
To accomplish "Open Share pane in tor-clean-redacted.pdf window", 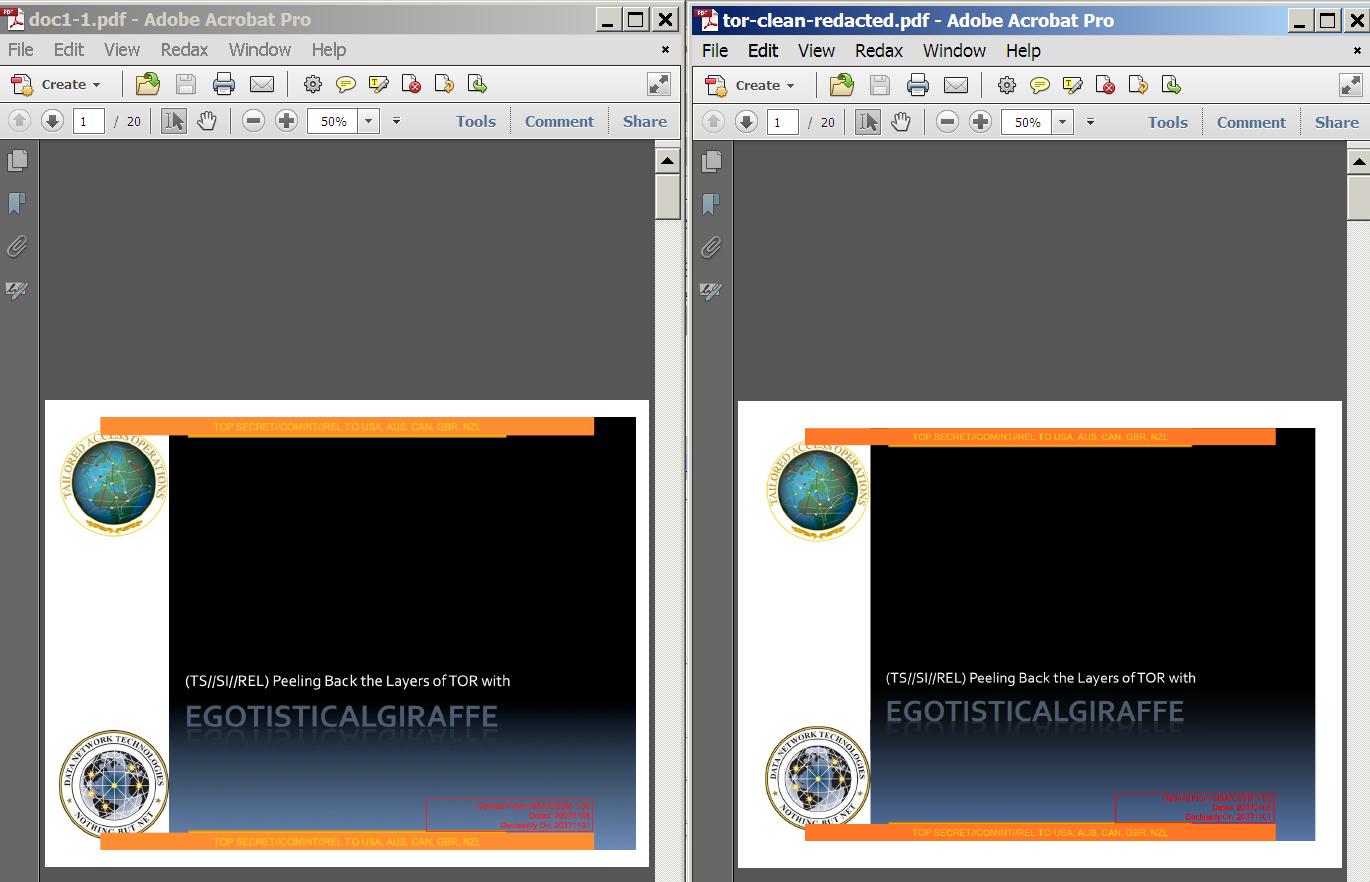I will (1337, 122).
